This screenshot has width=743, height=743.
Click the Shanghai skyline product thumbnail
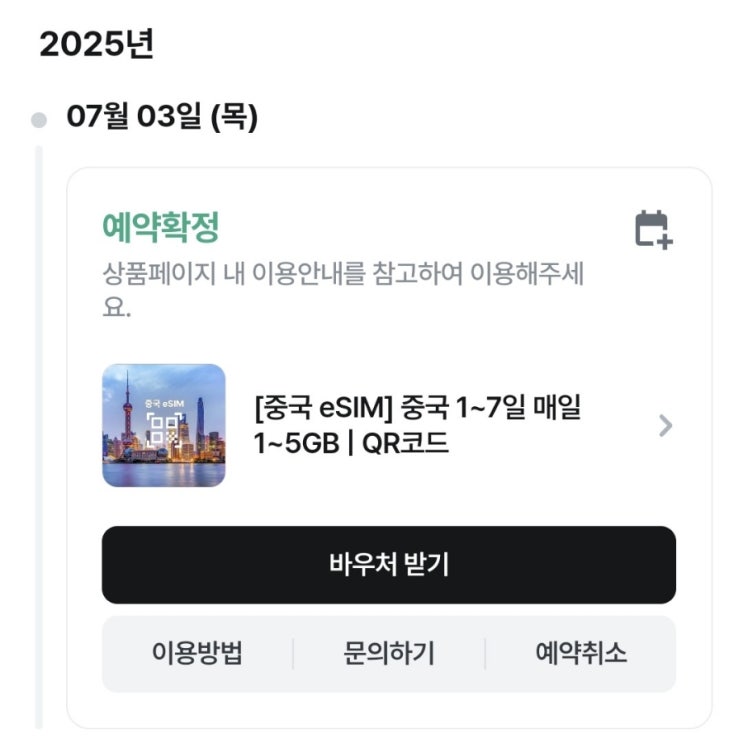tap(164, 426)
